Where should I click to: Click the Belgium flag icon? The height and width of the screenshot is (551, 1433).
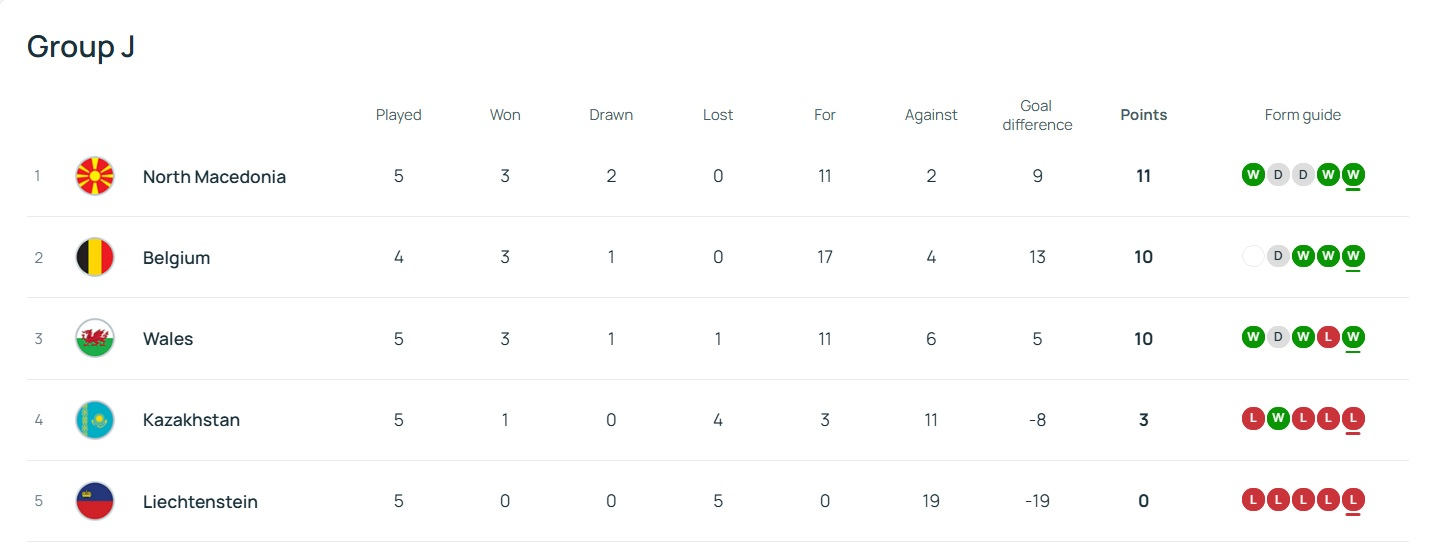[95, 258]
